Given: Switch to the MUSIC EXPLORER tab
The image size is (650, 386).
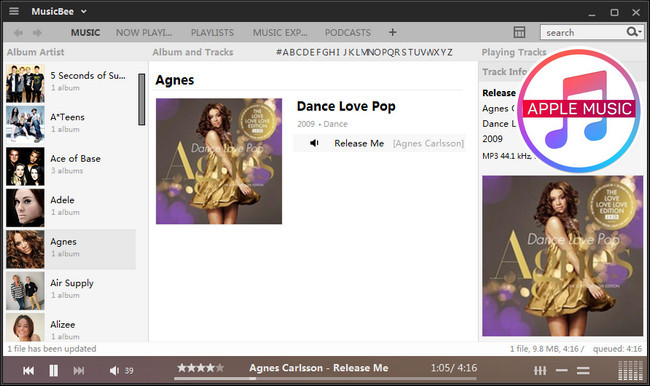Looking at the screenshot, I should (280, 33).
